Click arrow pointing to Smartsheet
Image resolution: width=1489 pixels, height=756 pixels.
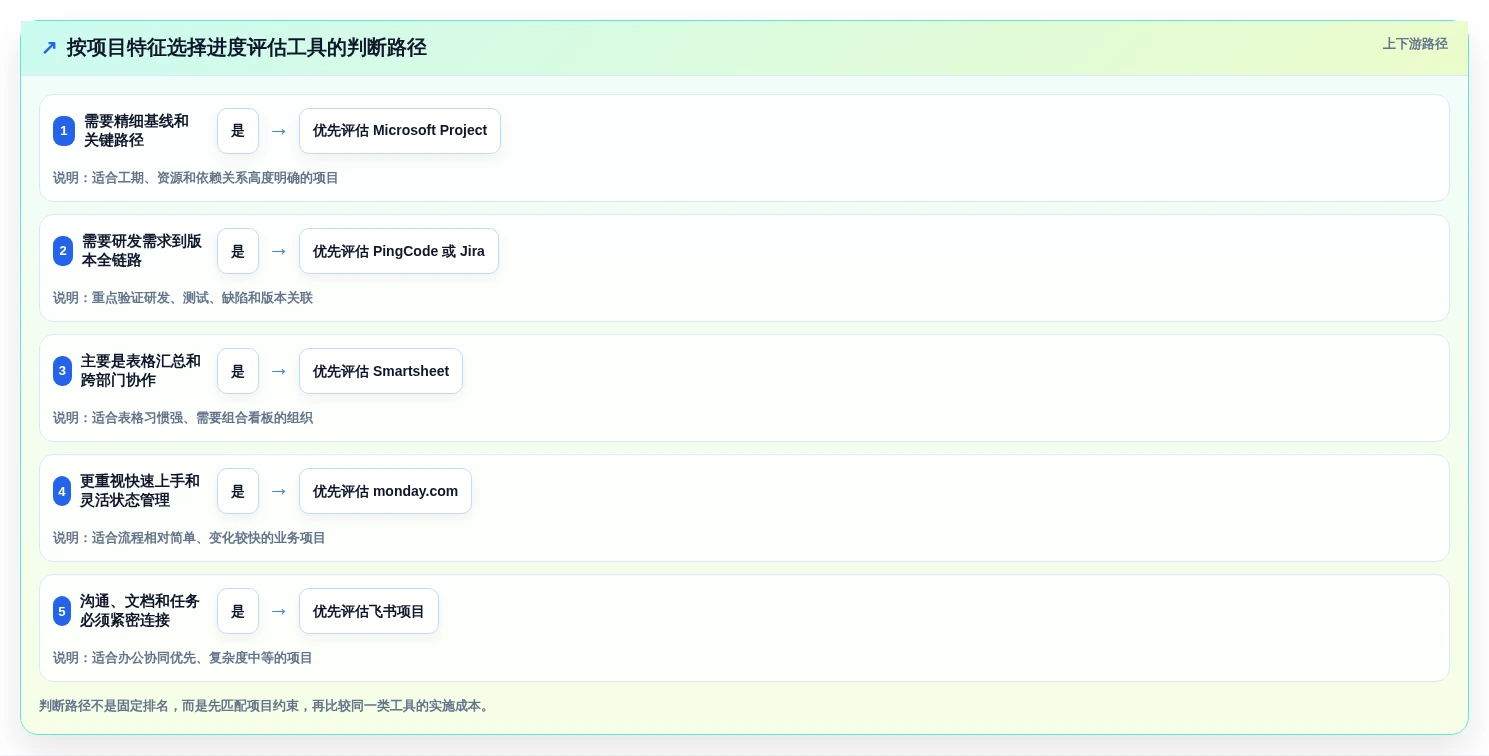(x=279, y=371)
